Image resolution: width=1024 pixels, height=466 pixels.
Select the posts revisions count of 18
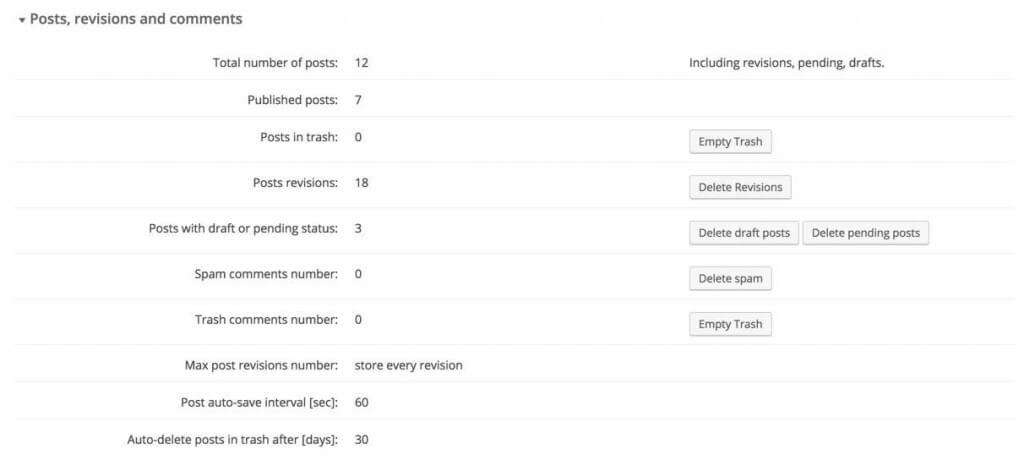362,183
